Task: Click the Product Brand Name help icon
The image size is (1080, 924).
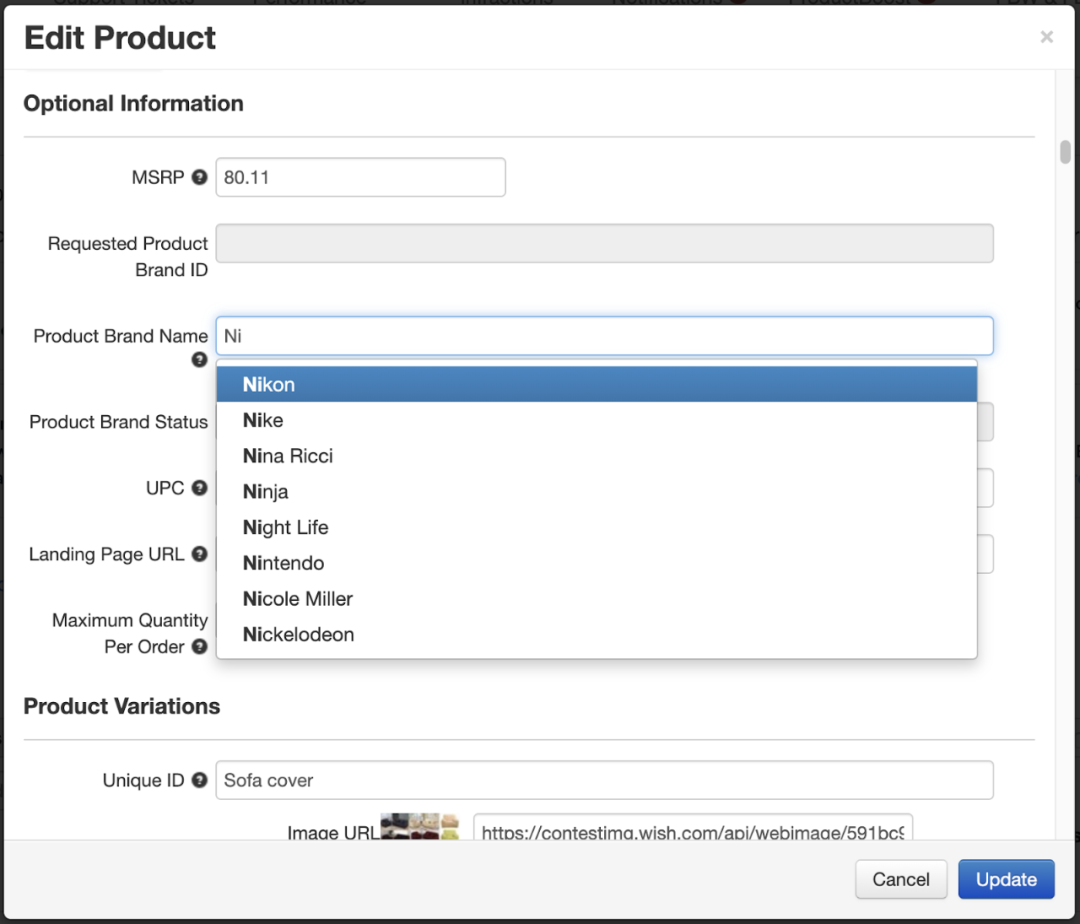Action: [x=200, y=360]
